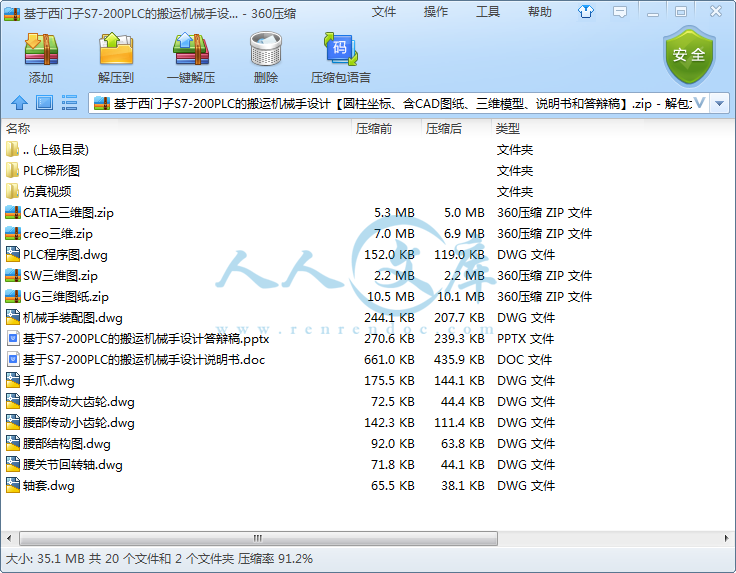This screenshot has width=736, height=573.
Task: Click the 删除 (Delete) trash icon
Action: click(x=266, y=57)
